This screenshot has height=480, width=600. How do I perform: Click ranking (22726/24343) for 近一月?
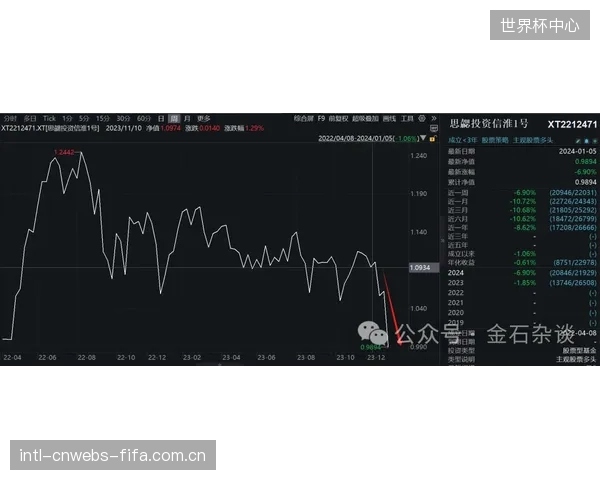pos(573,201)
